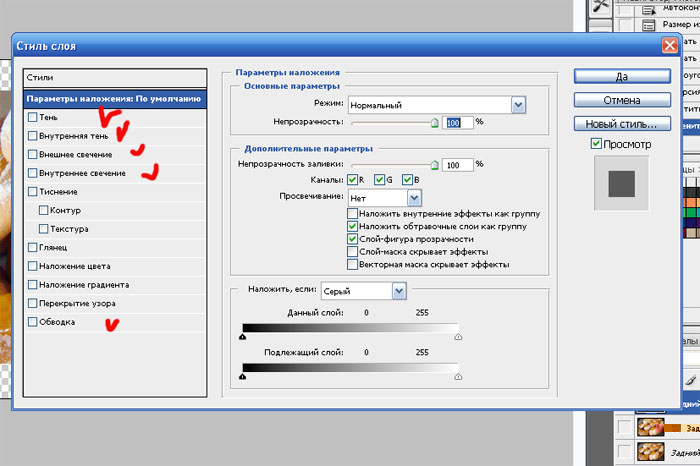This screenshot has width=700, height=466.
Task: Click the main Непрозрачность value field
Action: tap(457, 121)
